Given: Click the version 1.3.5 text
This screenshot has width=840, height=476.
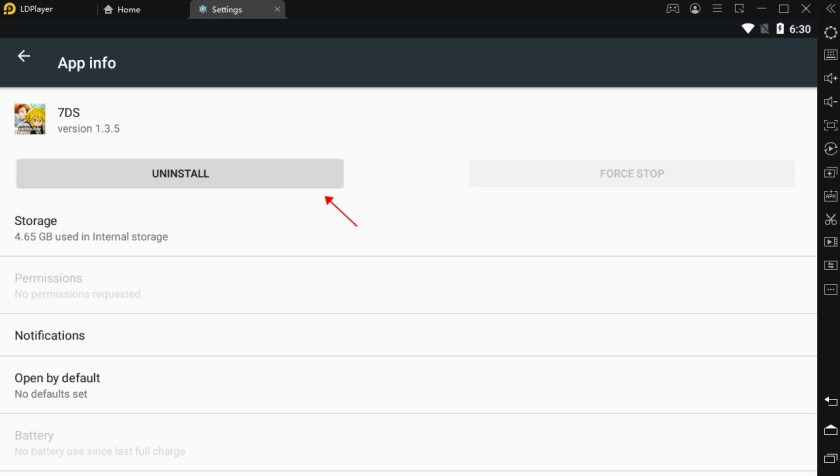Looking at the screenshot, I should click(x=88, y=129).
